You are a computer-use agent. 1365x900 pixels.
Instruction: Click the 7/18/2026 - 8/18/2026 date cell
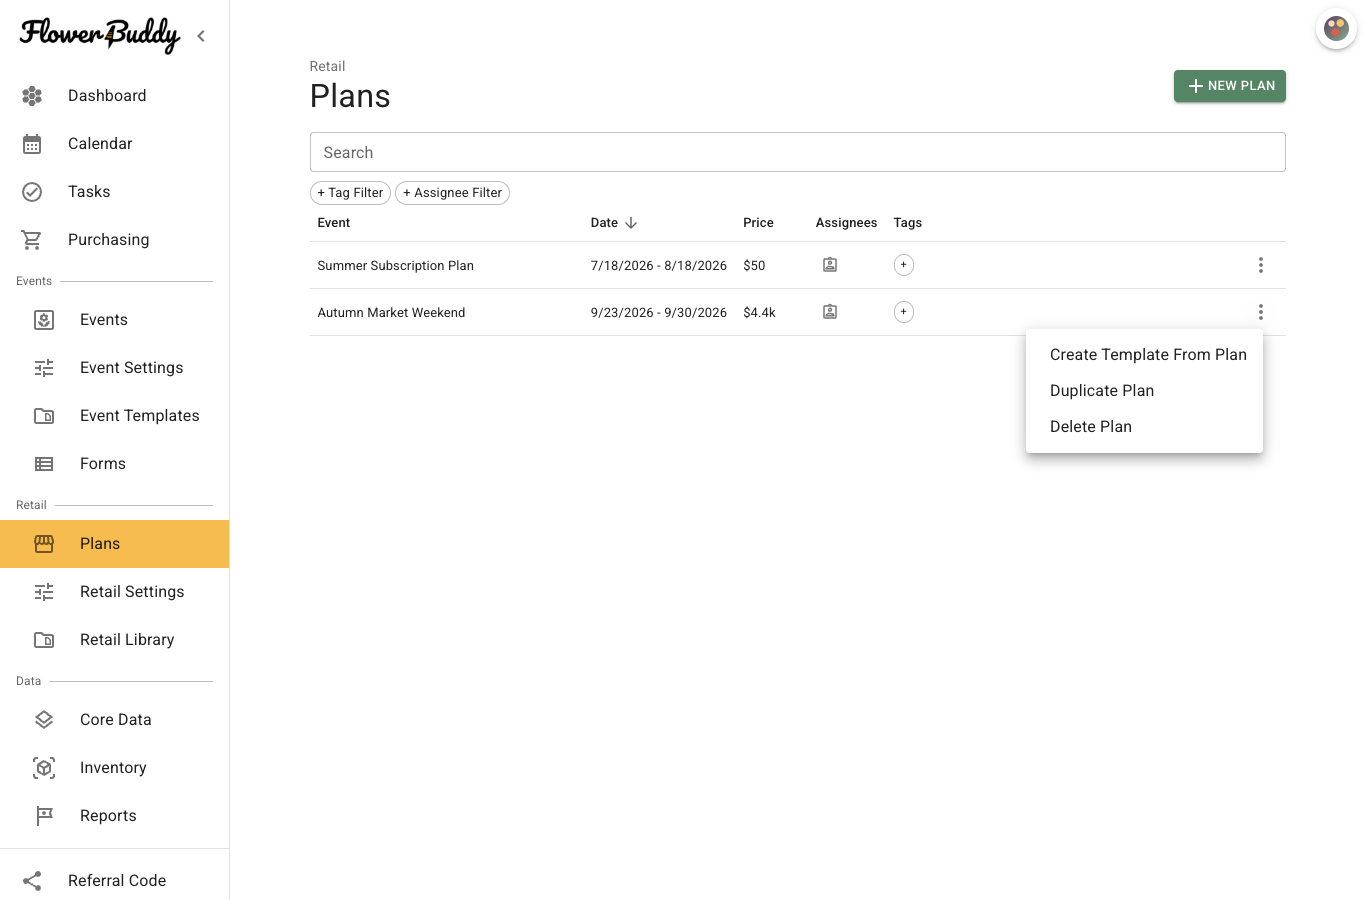659,266
